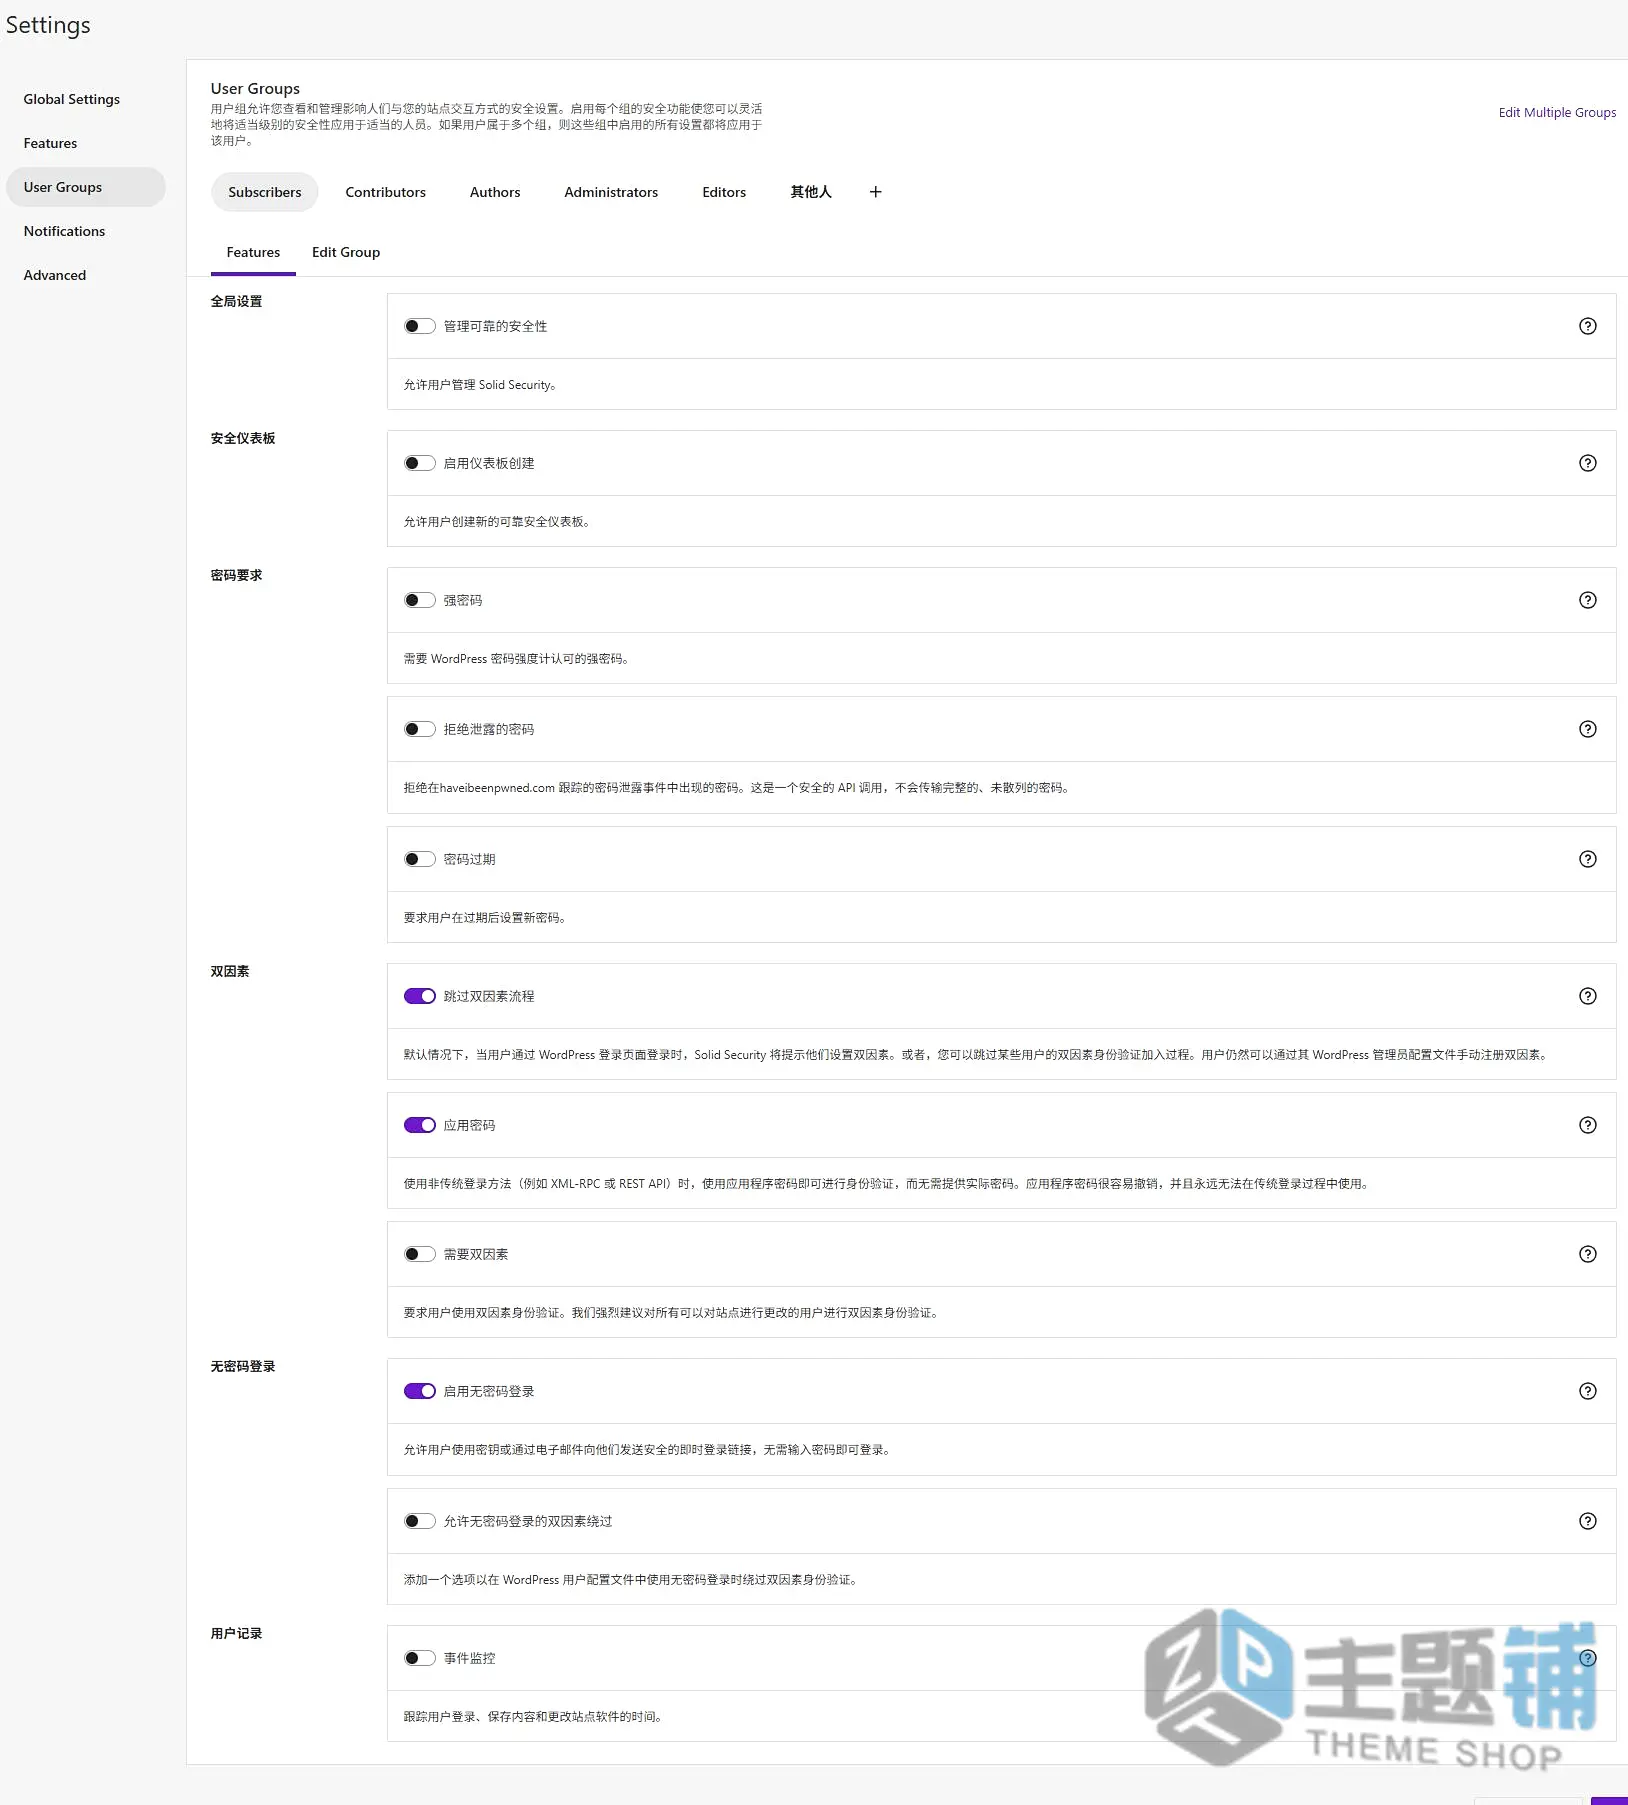Open help icon for 应用密码

tap(1587, 1125)
